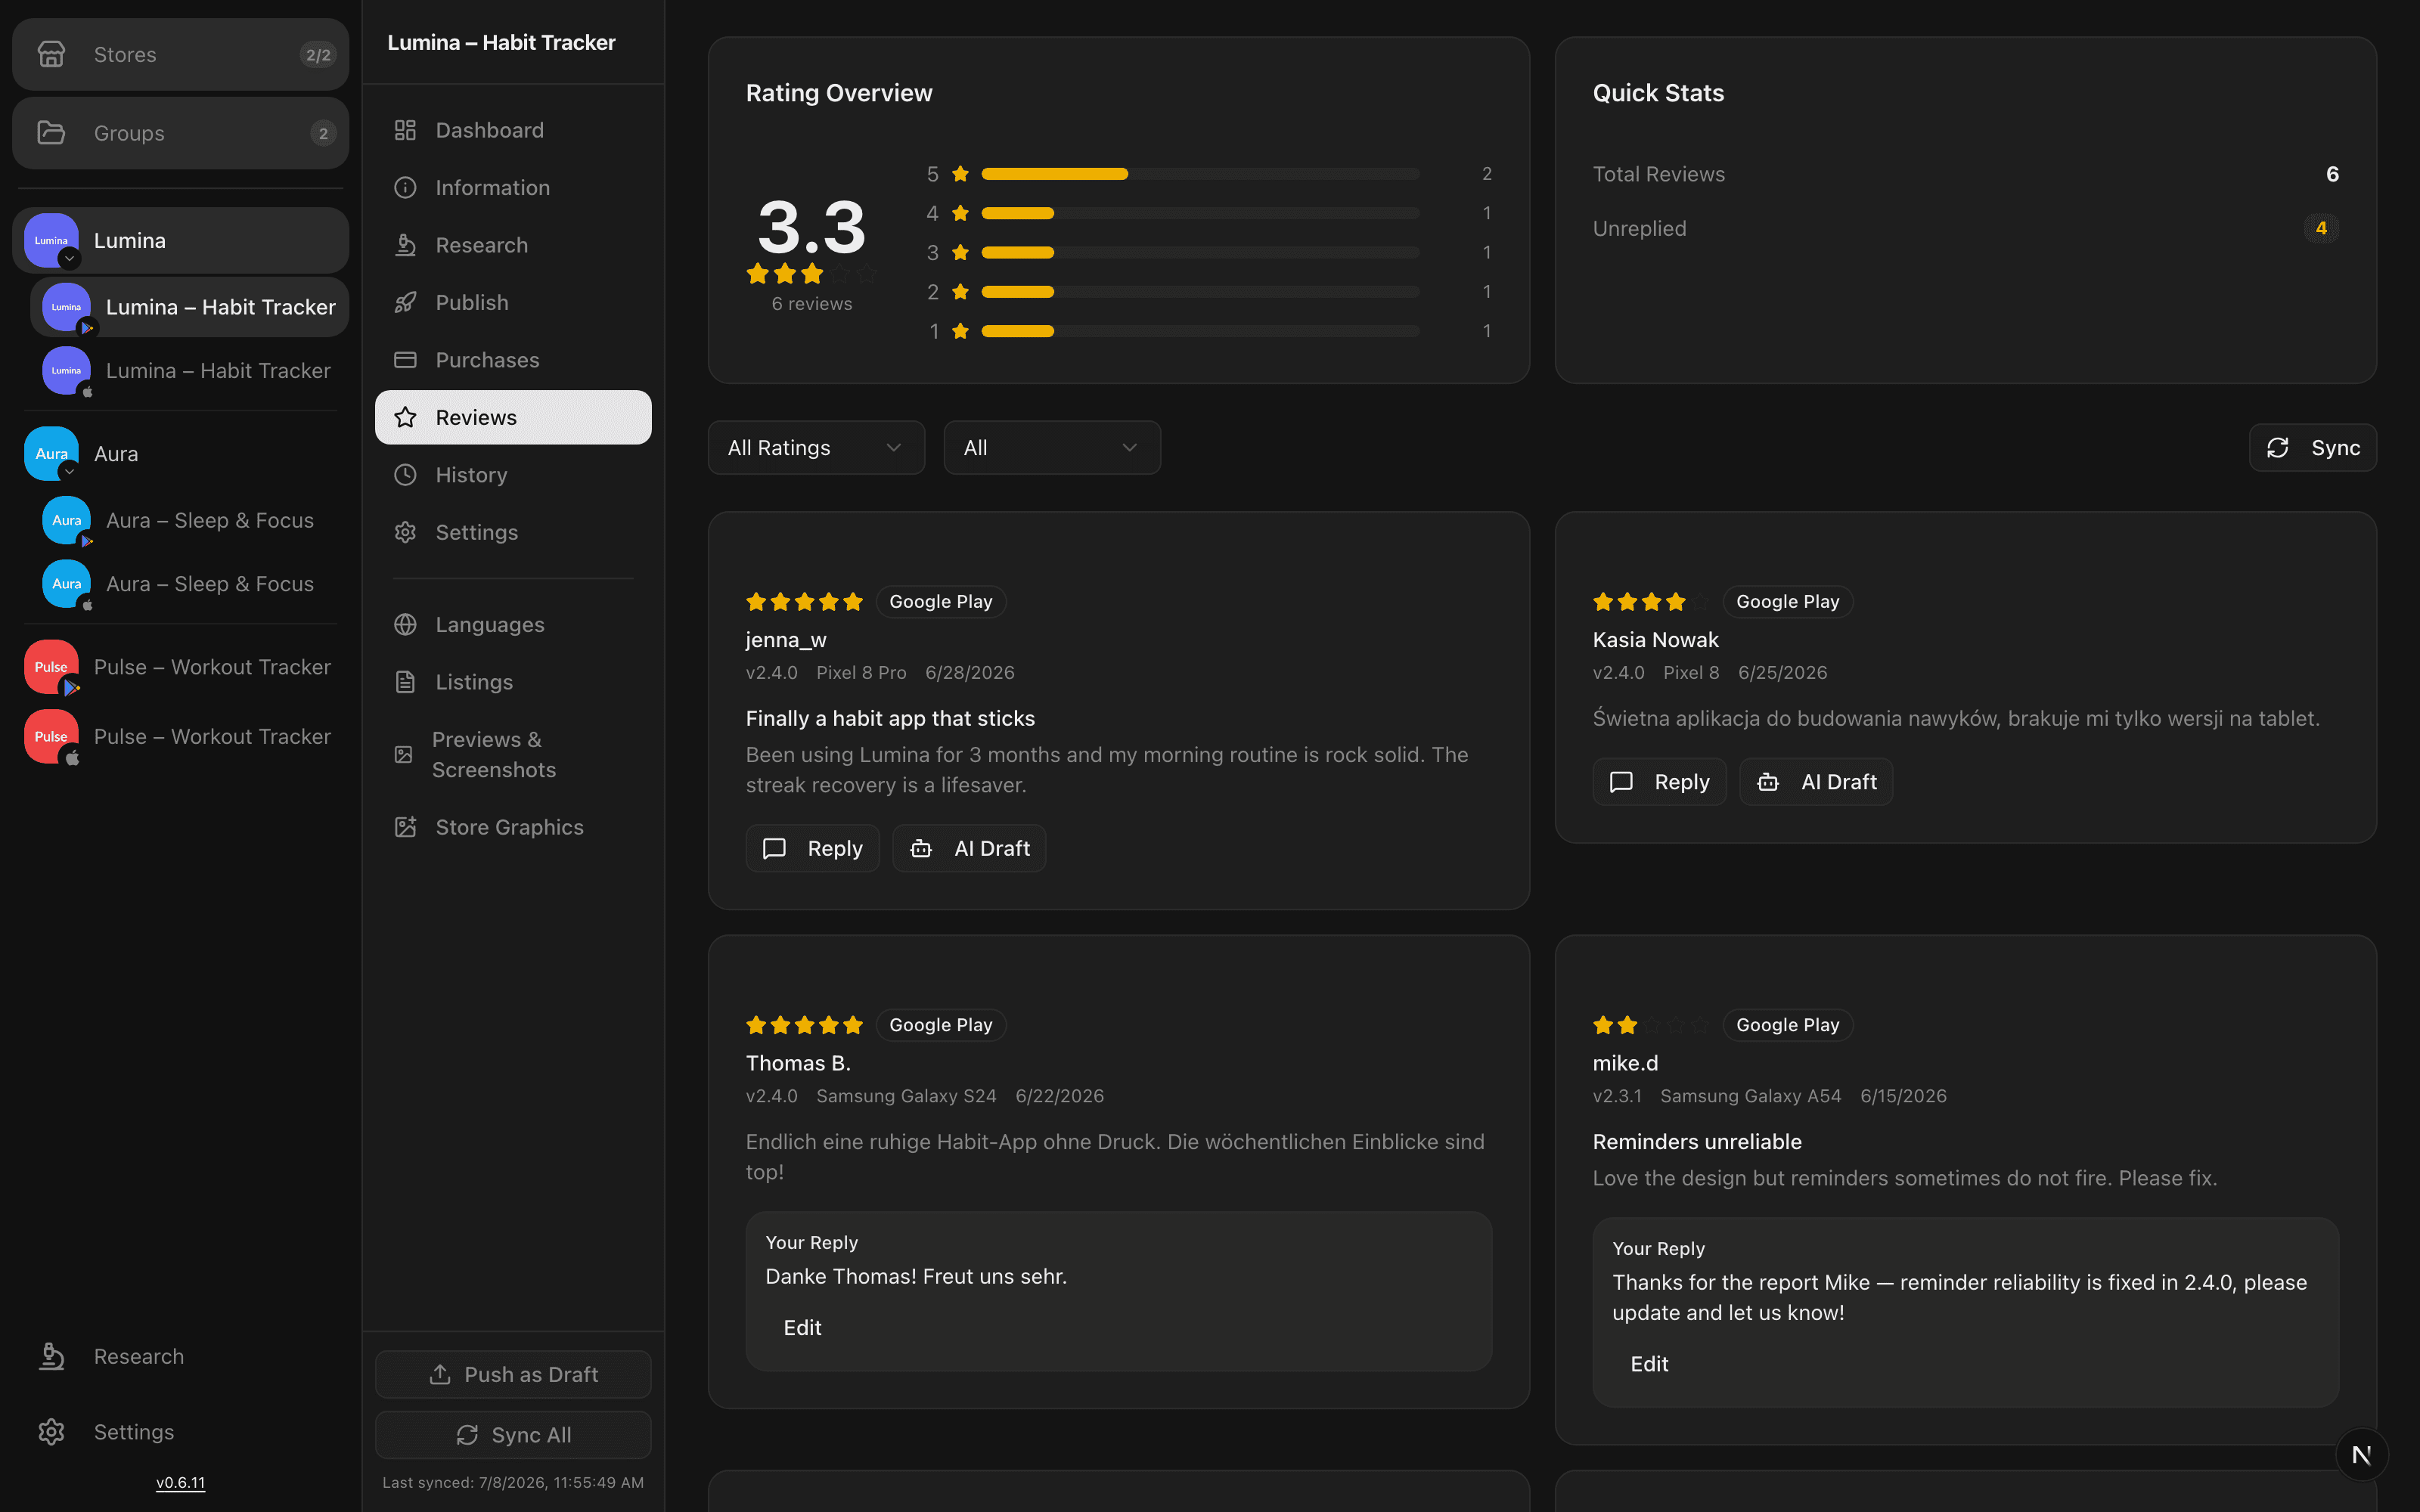
Task: Generate AI Draft for Kasia Nowak's review
Action: pyautogui.click(x=1816, y=782)
